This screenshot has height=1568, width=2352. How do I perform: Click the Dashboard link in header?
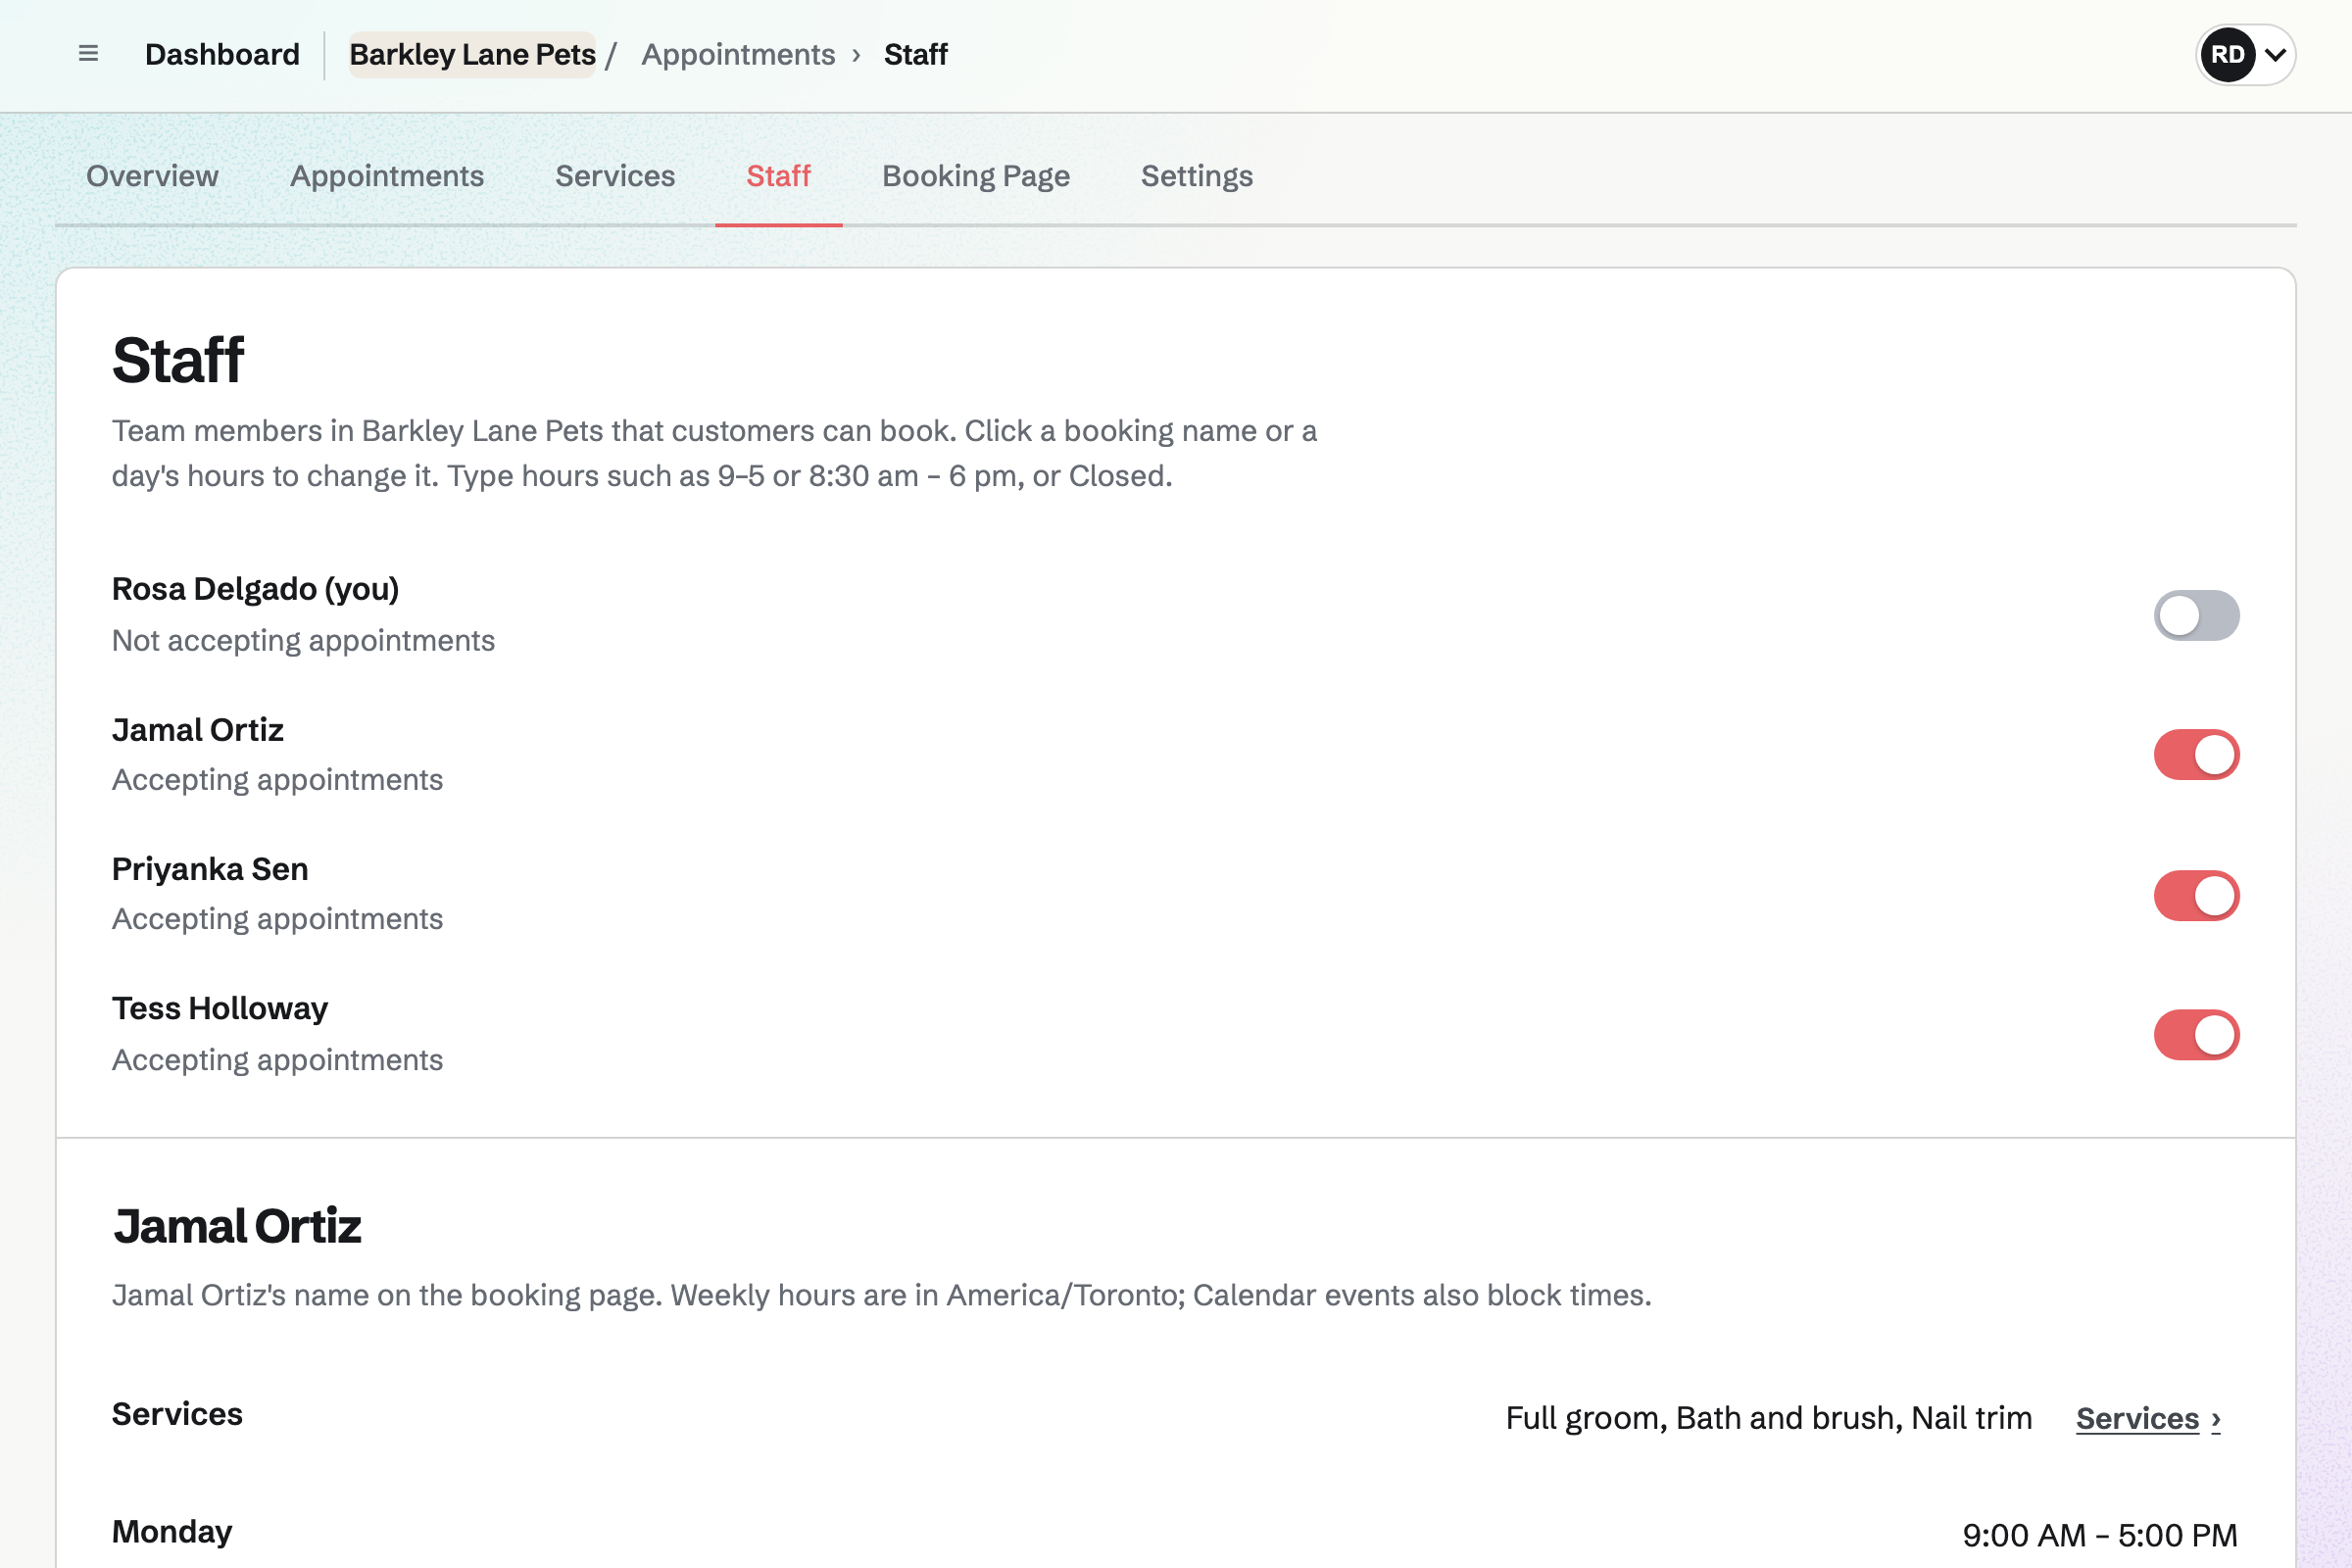(x=222, y=54)
